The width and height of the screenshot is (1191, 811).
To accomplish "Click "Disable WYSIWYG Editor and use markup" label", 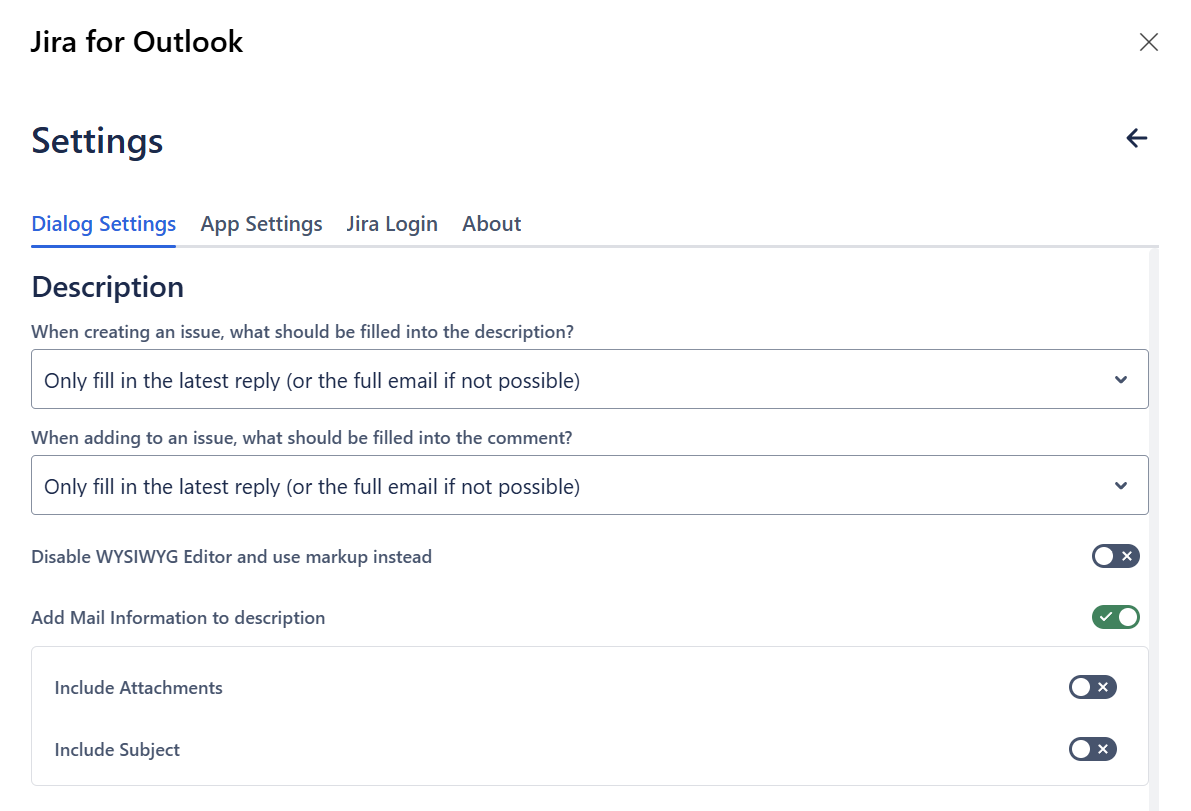I will click(231, 557).
